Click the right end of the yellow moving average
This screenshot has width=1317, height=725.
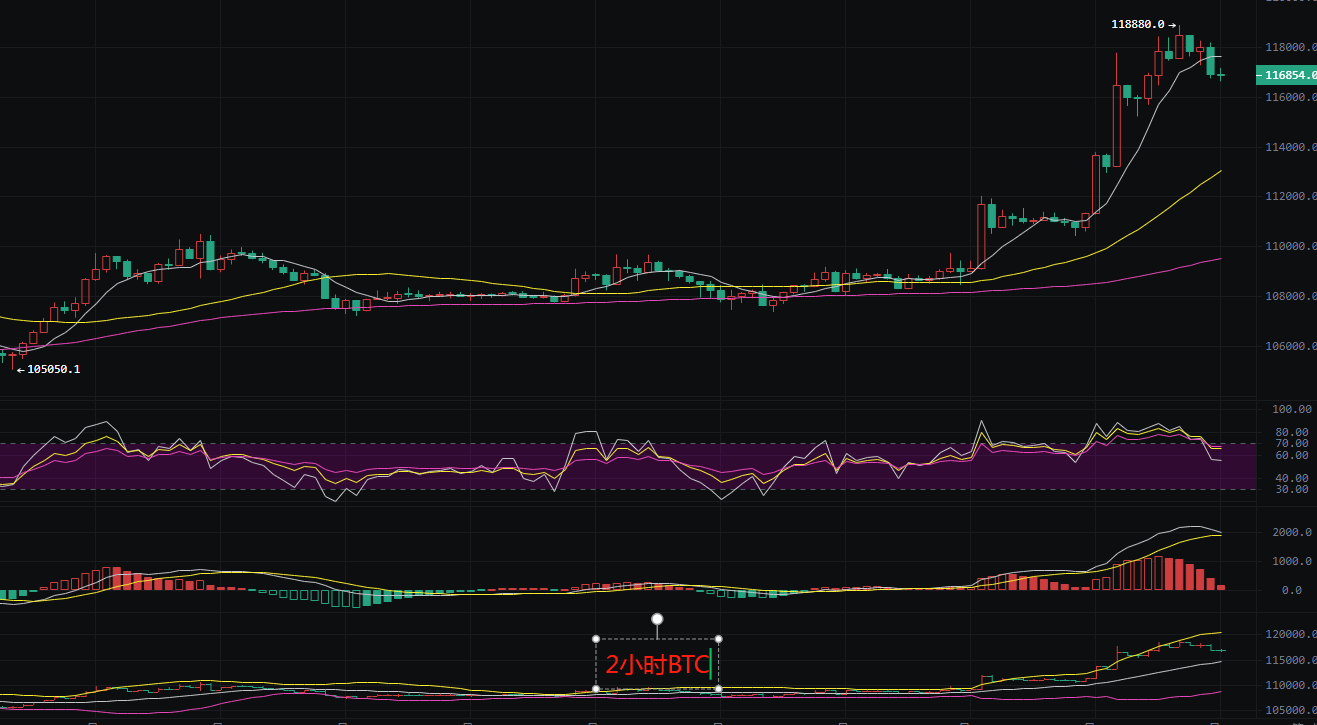coord(1220,171)
